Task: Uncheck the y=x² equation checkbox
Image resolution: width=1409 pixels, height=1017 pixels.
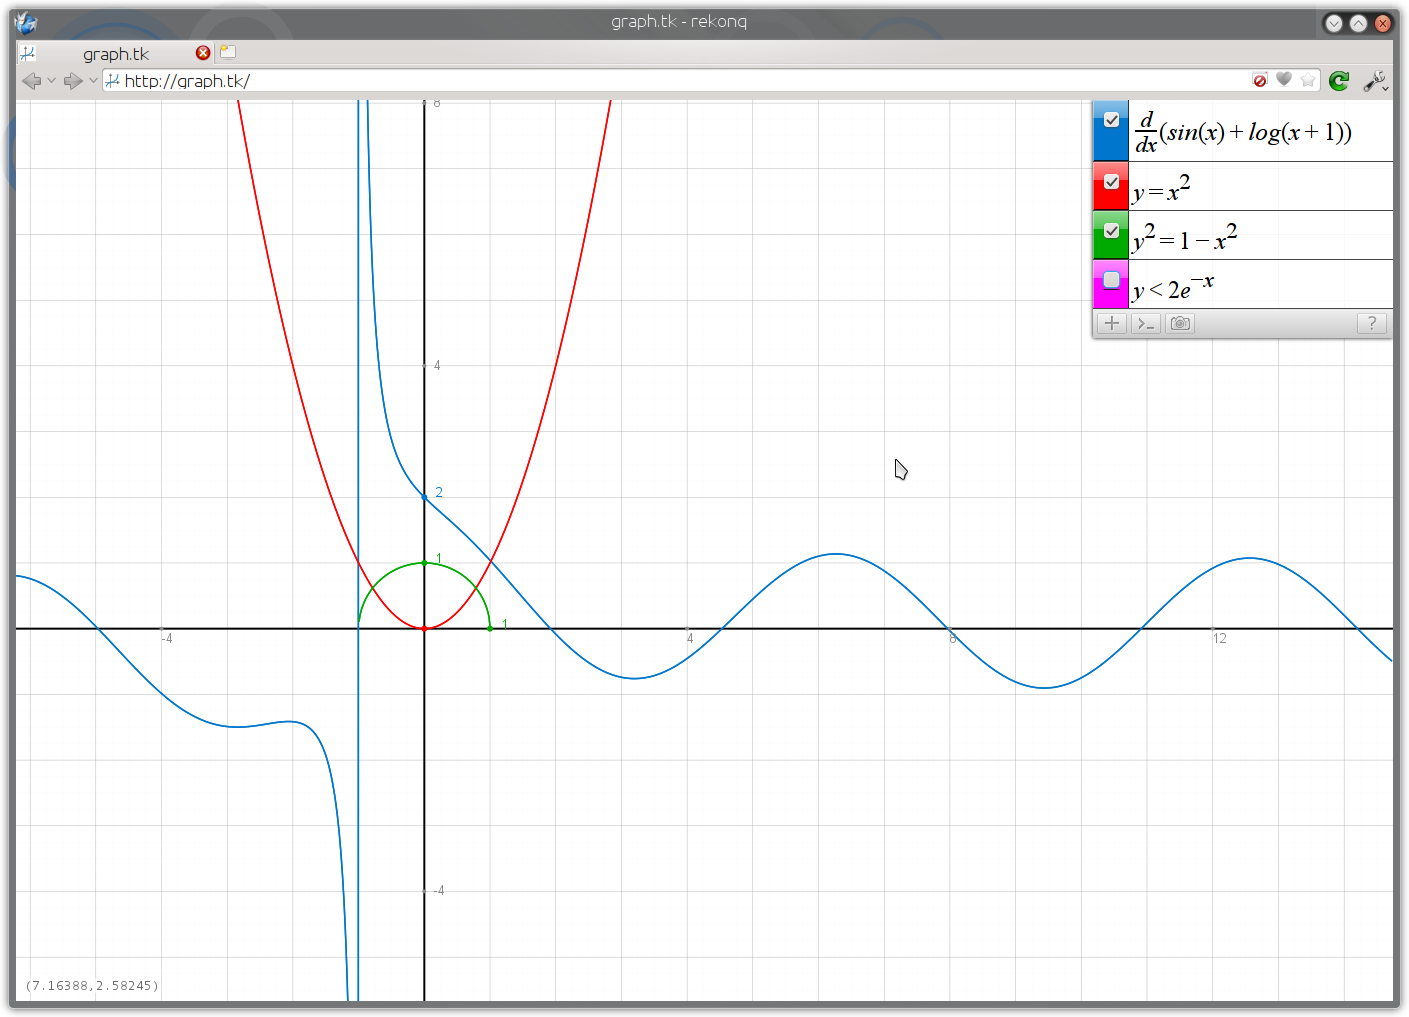Action: pyautogui.click(x=1111, y=182)
